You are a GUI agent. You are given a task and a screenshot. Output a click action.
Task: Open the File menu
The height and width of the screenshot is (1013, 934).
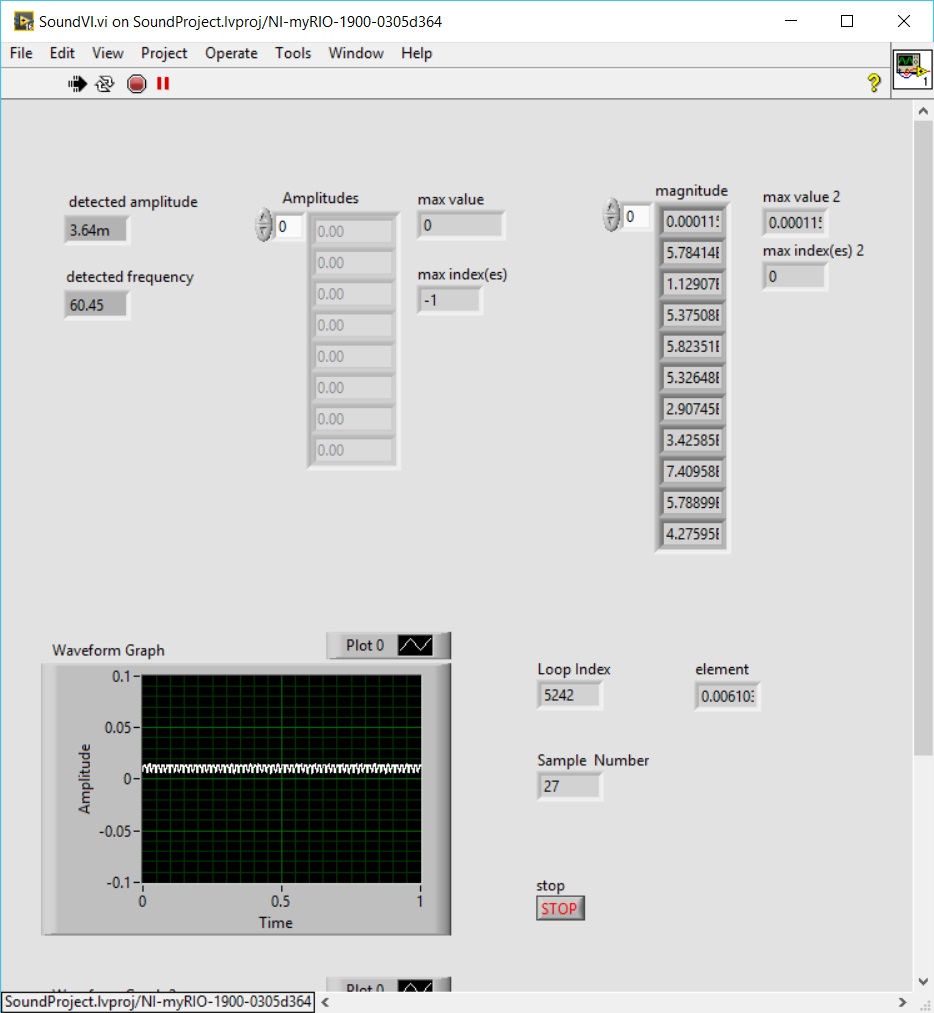pos(21,53)
